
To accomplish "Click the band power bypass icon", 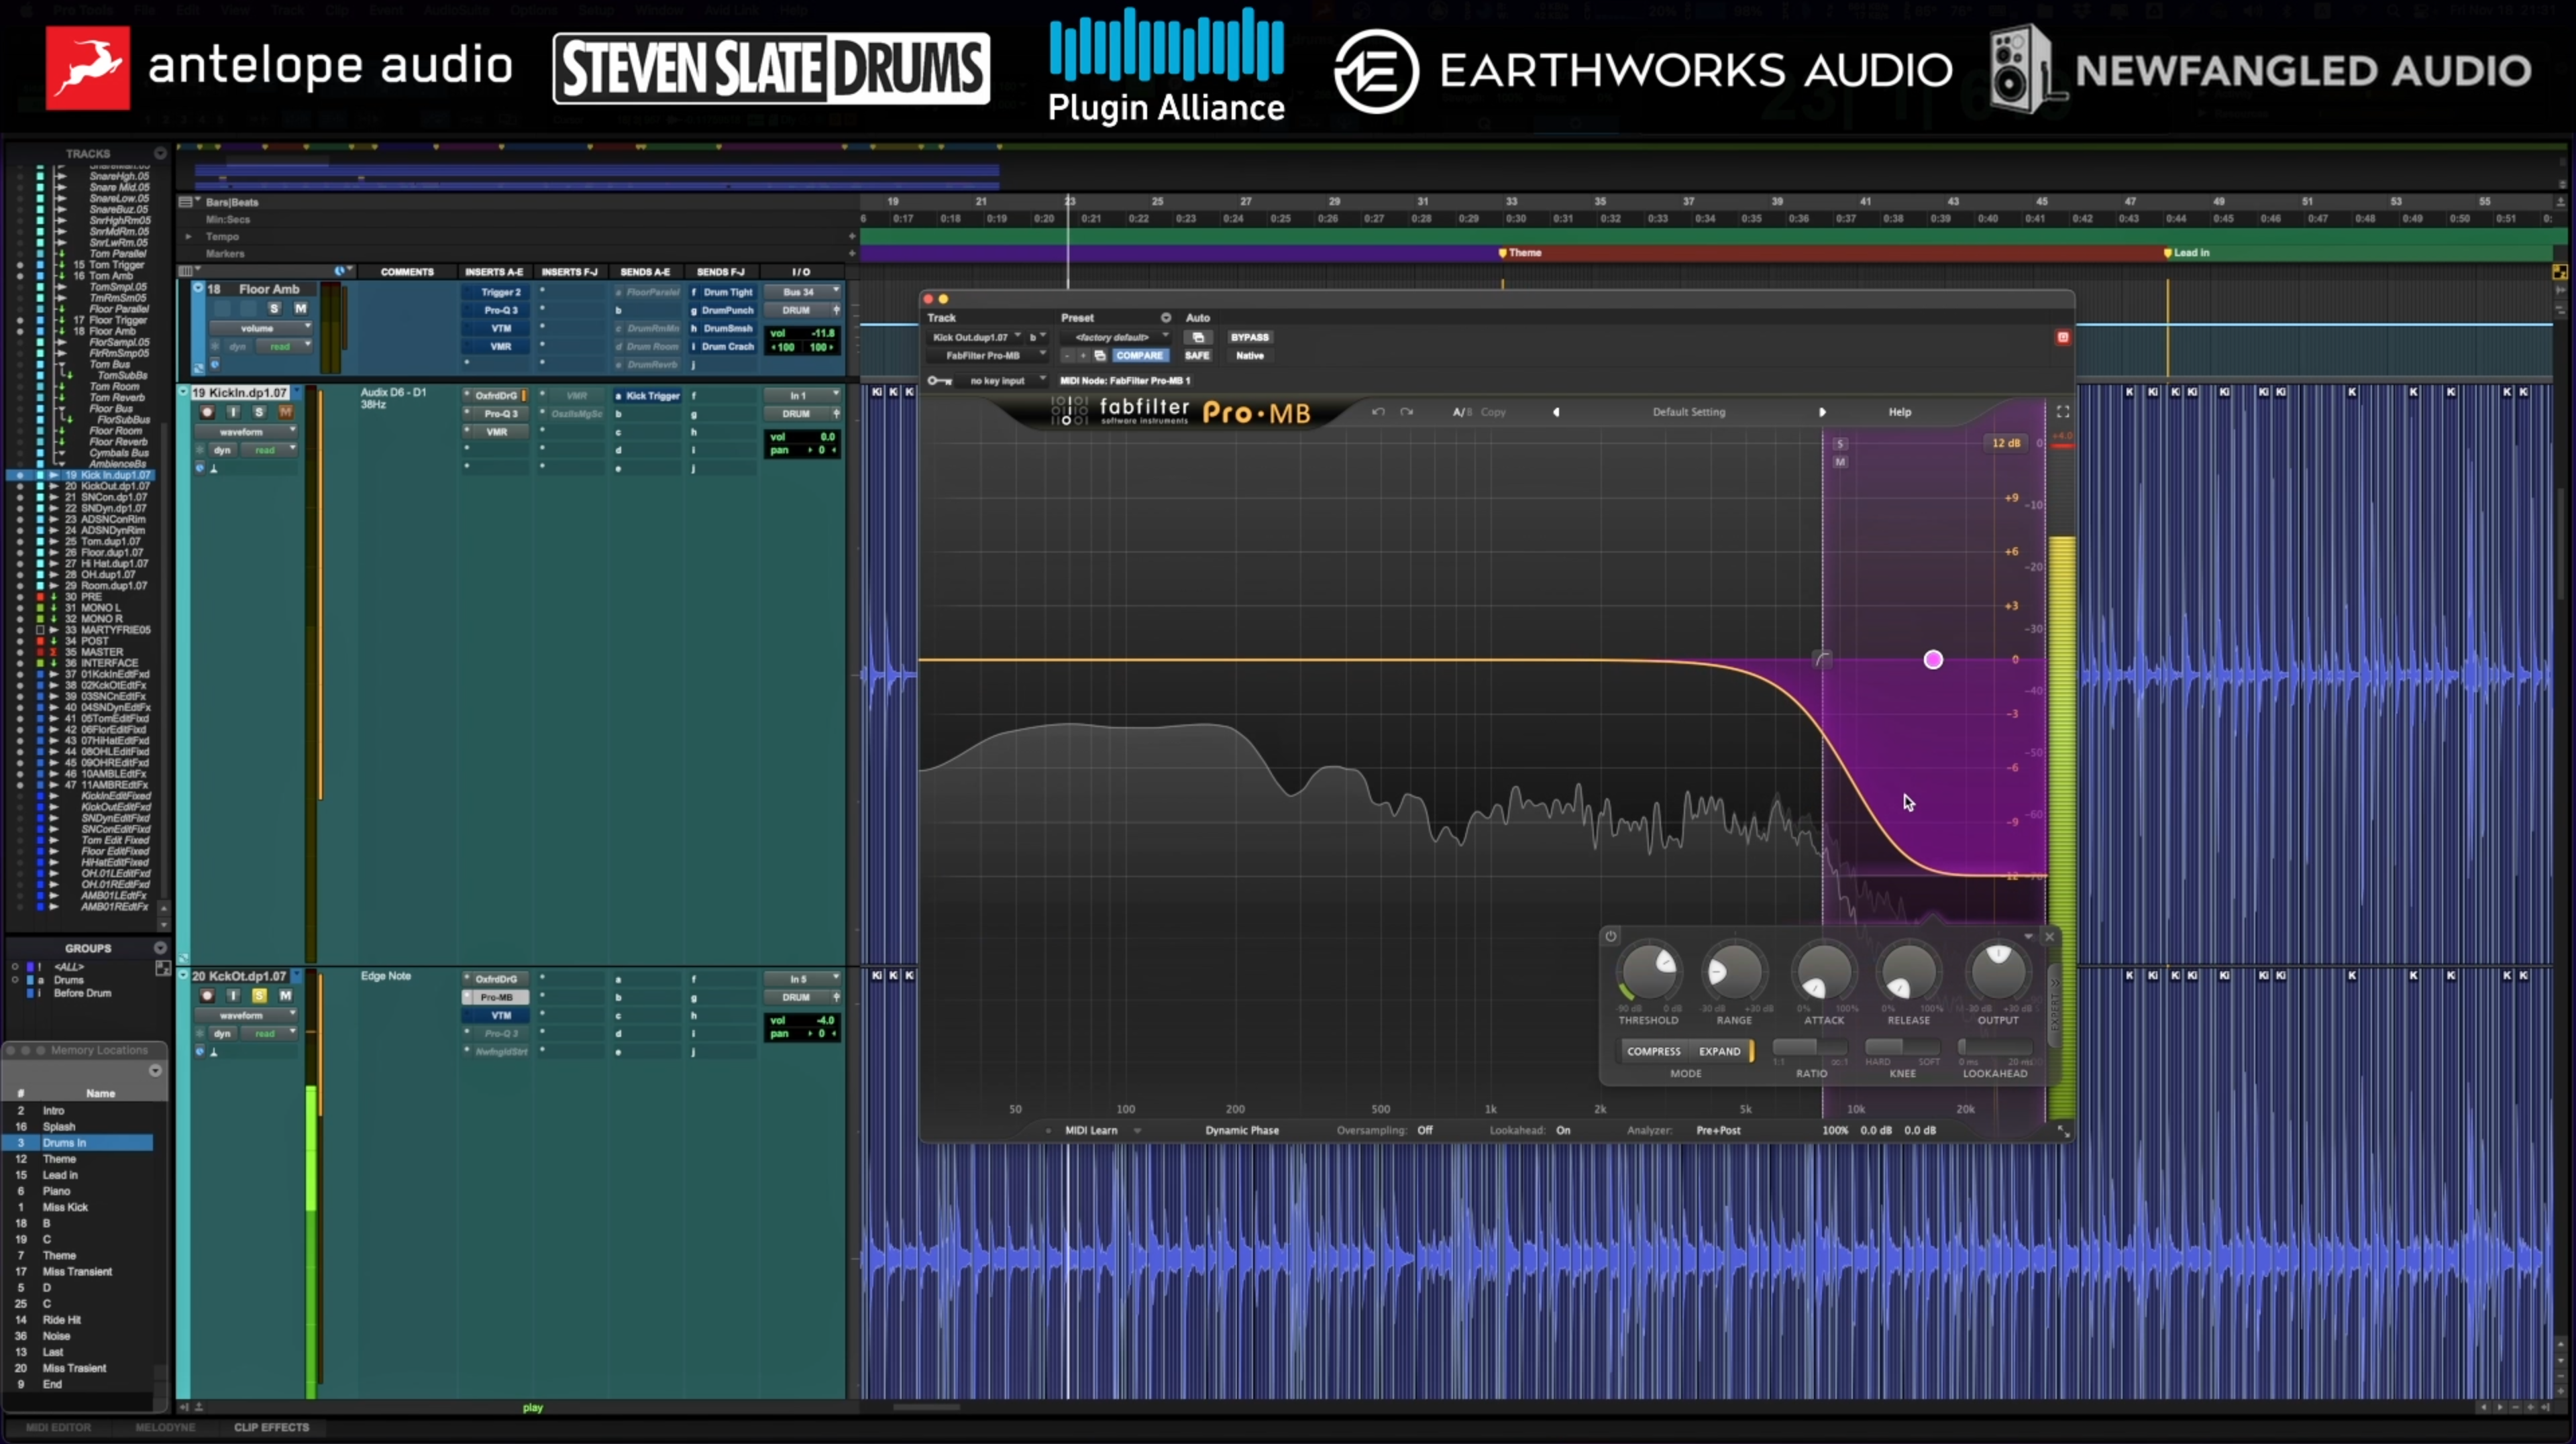I will point(1610,937).
